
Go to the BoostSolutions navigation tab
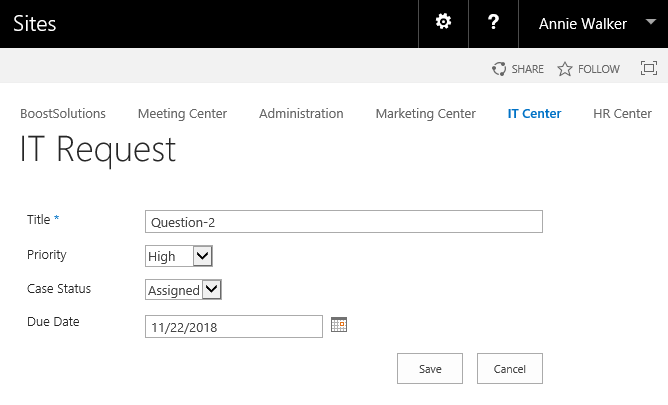coord(63,114)
